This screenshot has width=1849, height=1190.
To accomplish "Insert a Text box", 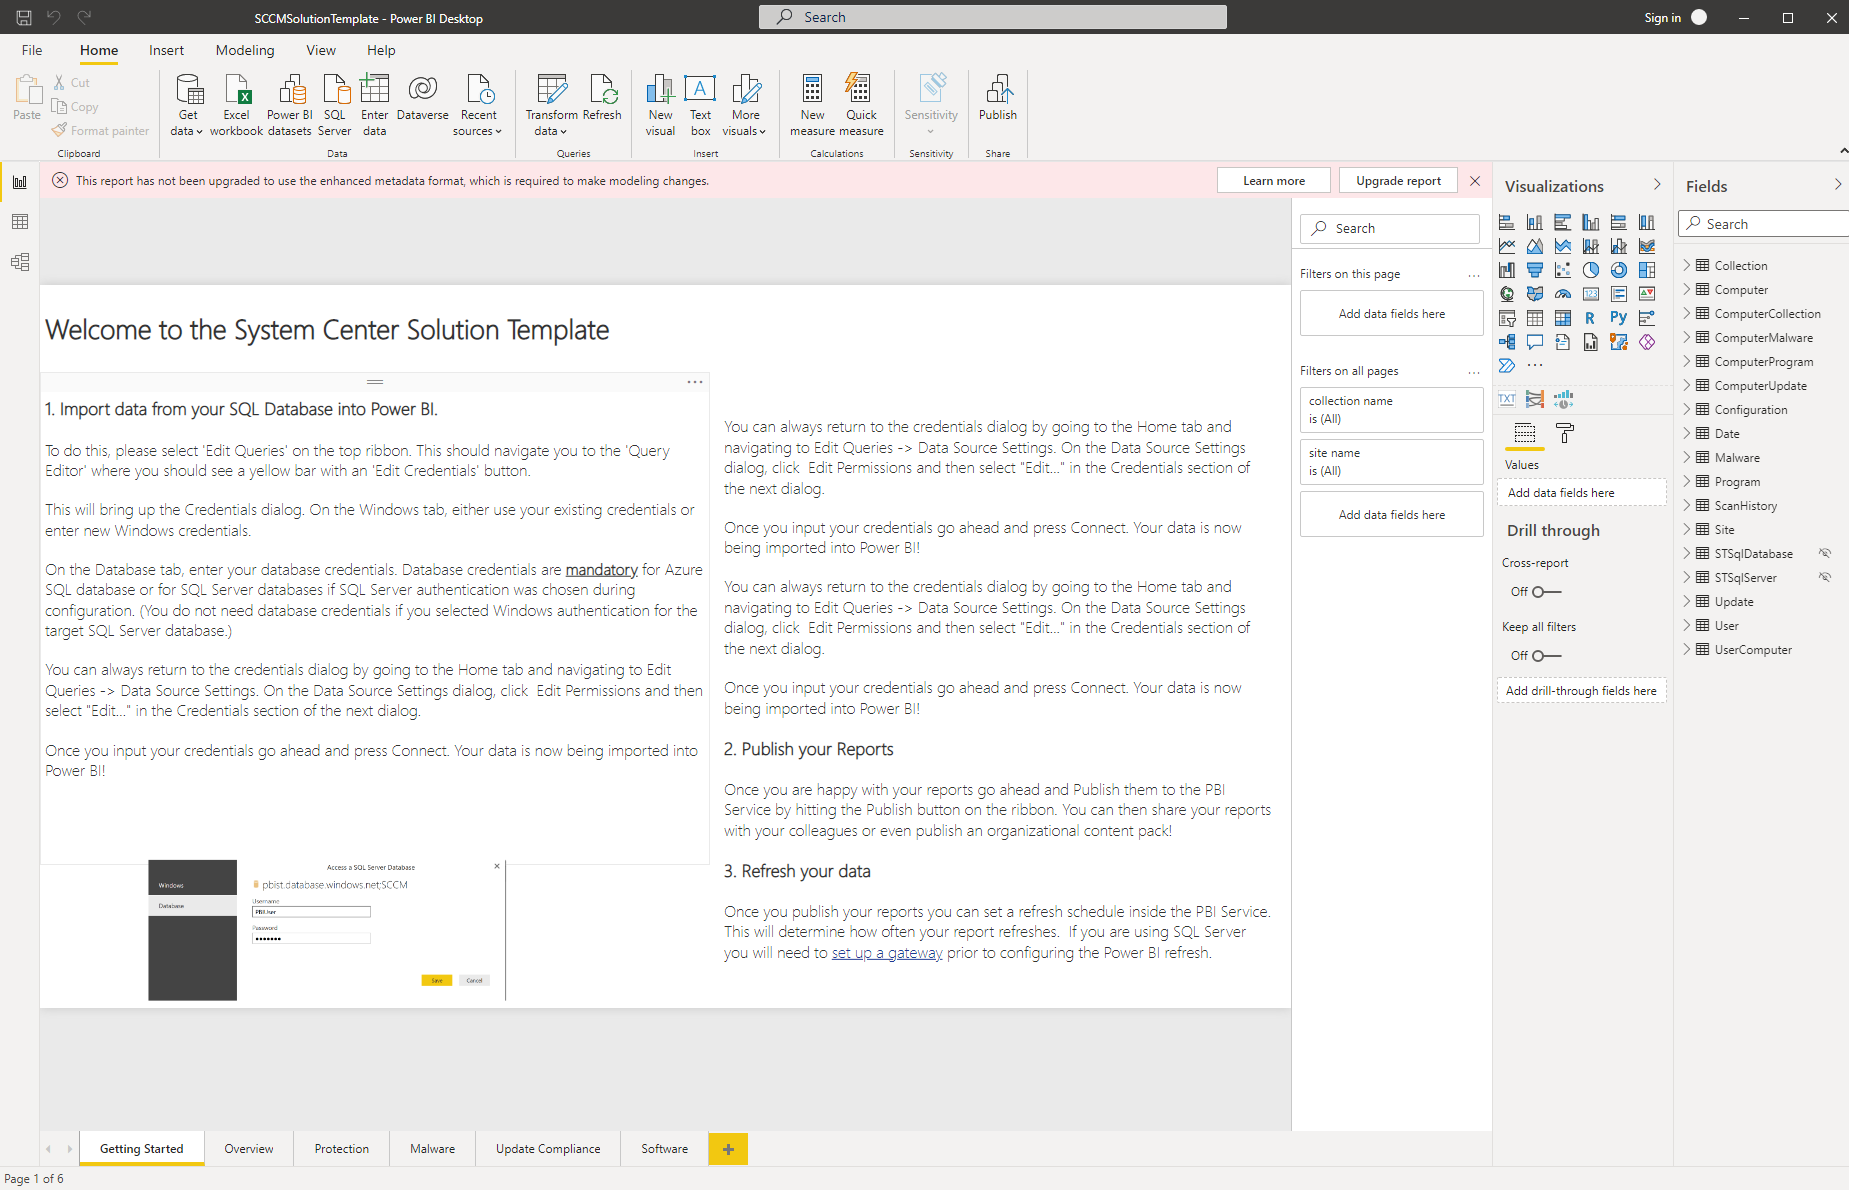I will (x=700, y=105).
